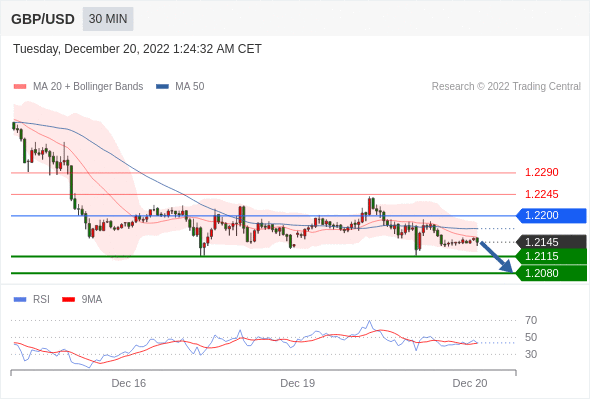Click the 30 MIN timeframe button
The width and height of the screenshot is (590, 400).
(108, 19)
